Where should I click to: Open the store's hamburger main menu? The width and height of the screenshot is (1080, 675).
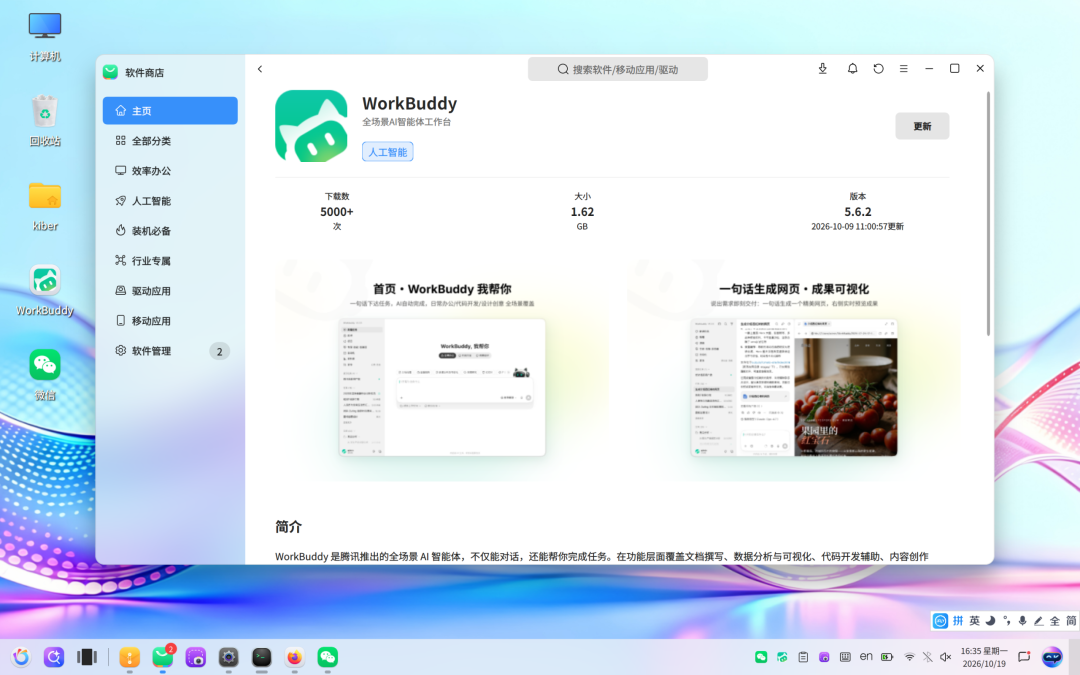[x=904, y=69]
